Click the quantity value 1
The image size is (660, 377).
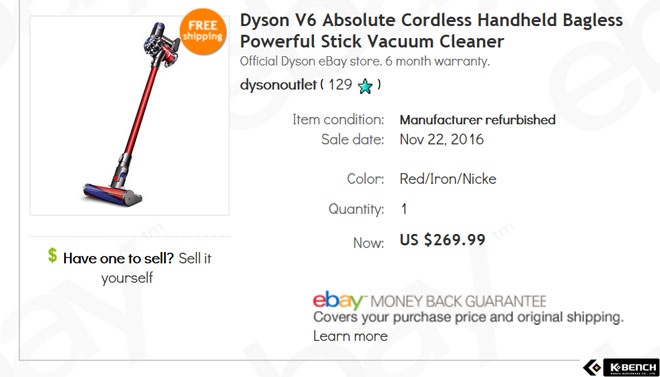click(404, 209)
